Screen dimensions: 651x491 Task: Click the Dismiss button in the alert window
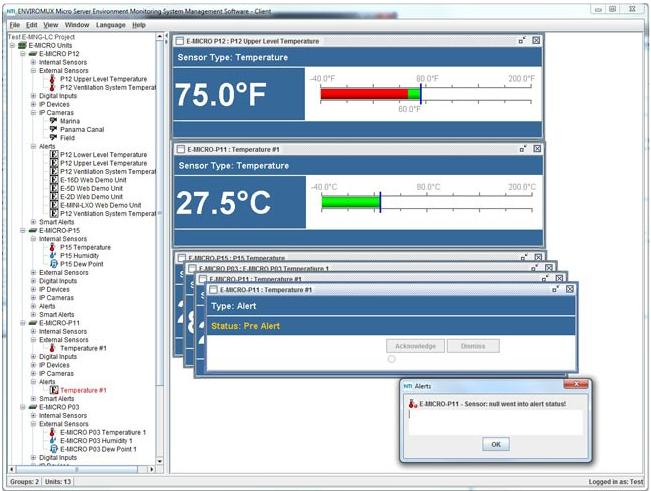click(472, 346)
